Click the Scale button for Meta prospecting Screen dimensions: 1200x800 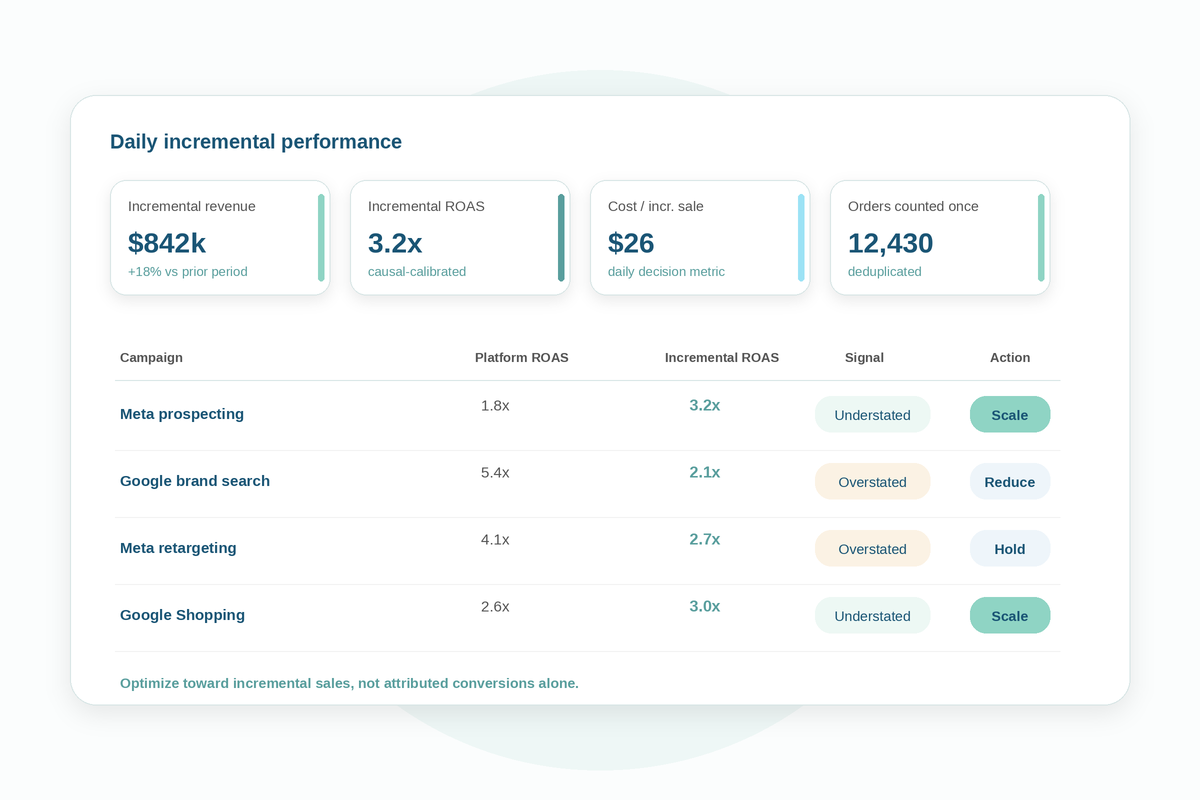(x=1010, y=414)
